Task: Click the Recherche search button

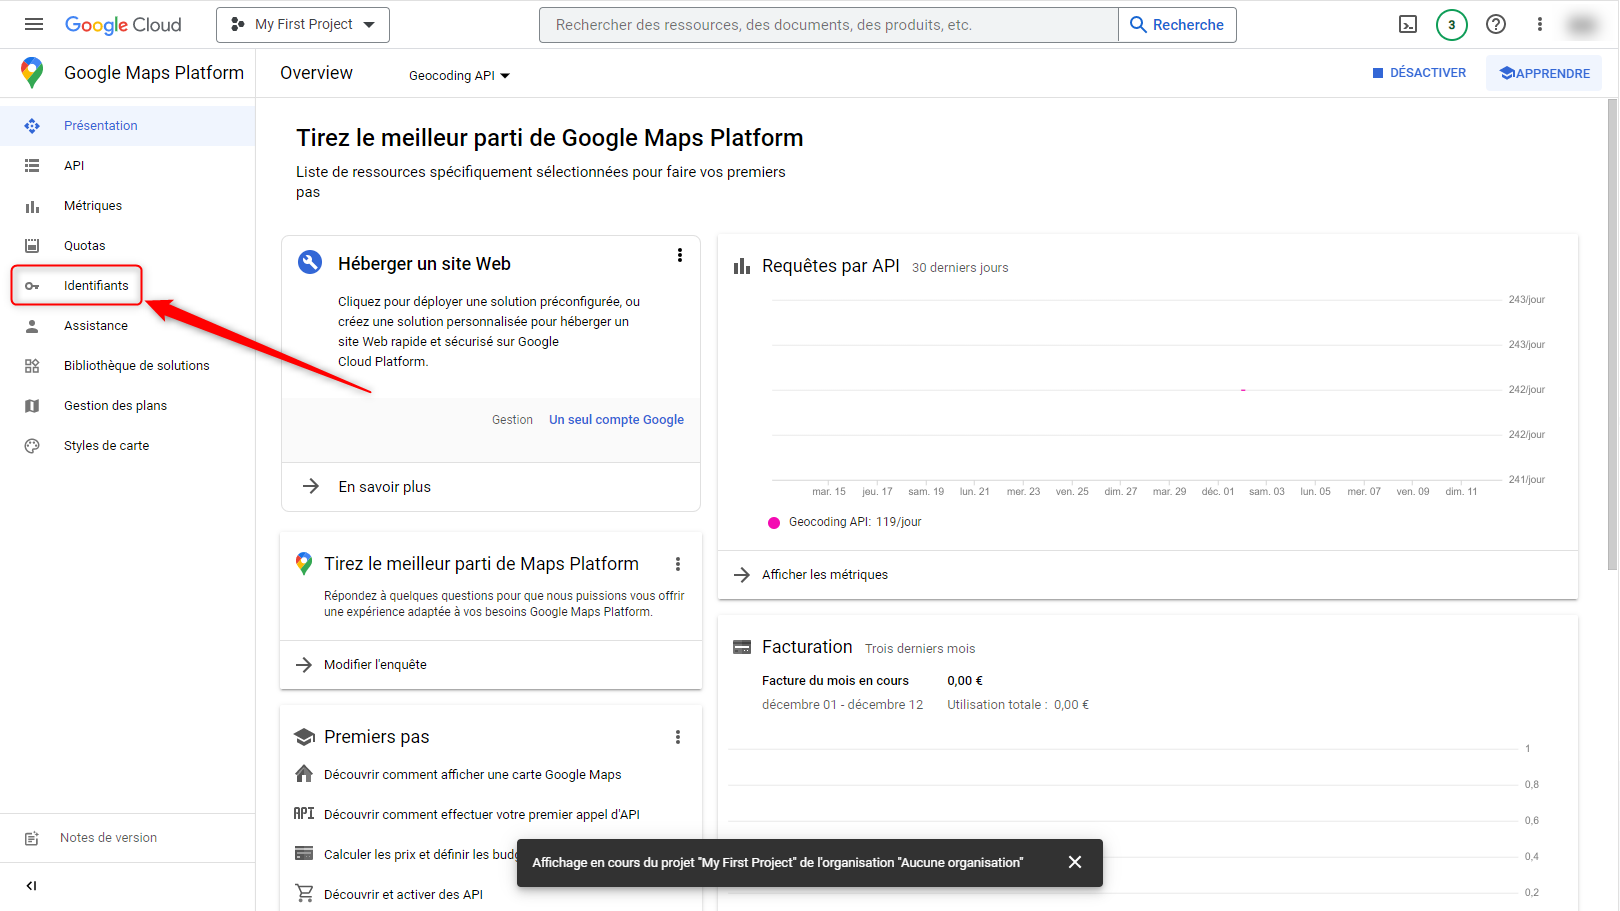Action: (1177, 25)
